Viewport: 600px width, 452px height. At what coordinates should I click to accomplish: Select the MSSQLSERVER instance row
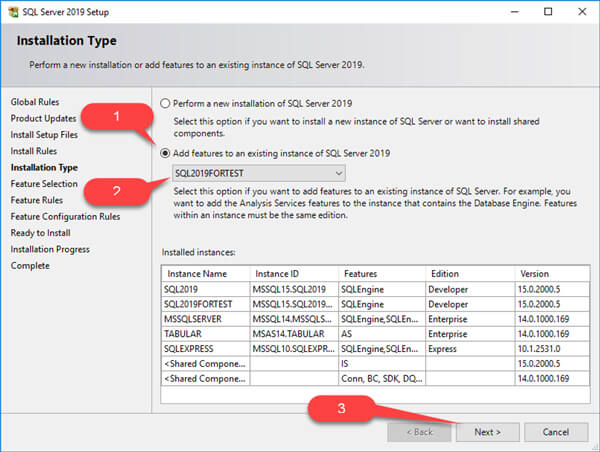[375, 319]
